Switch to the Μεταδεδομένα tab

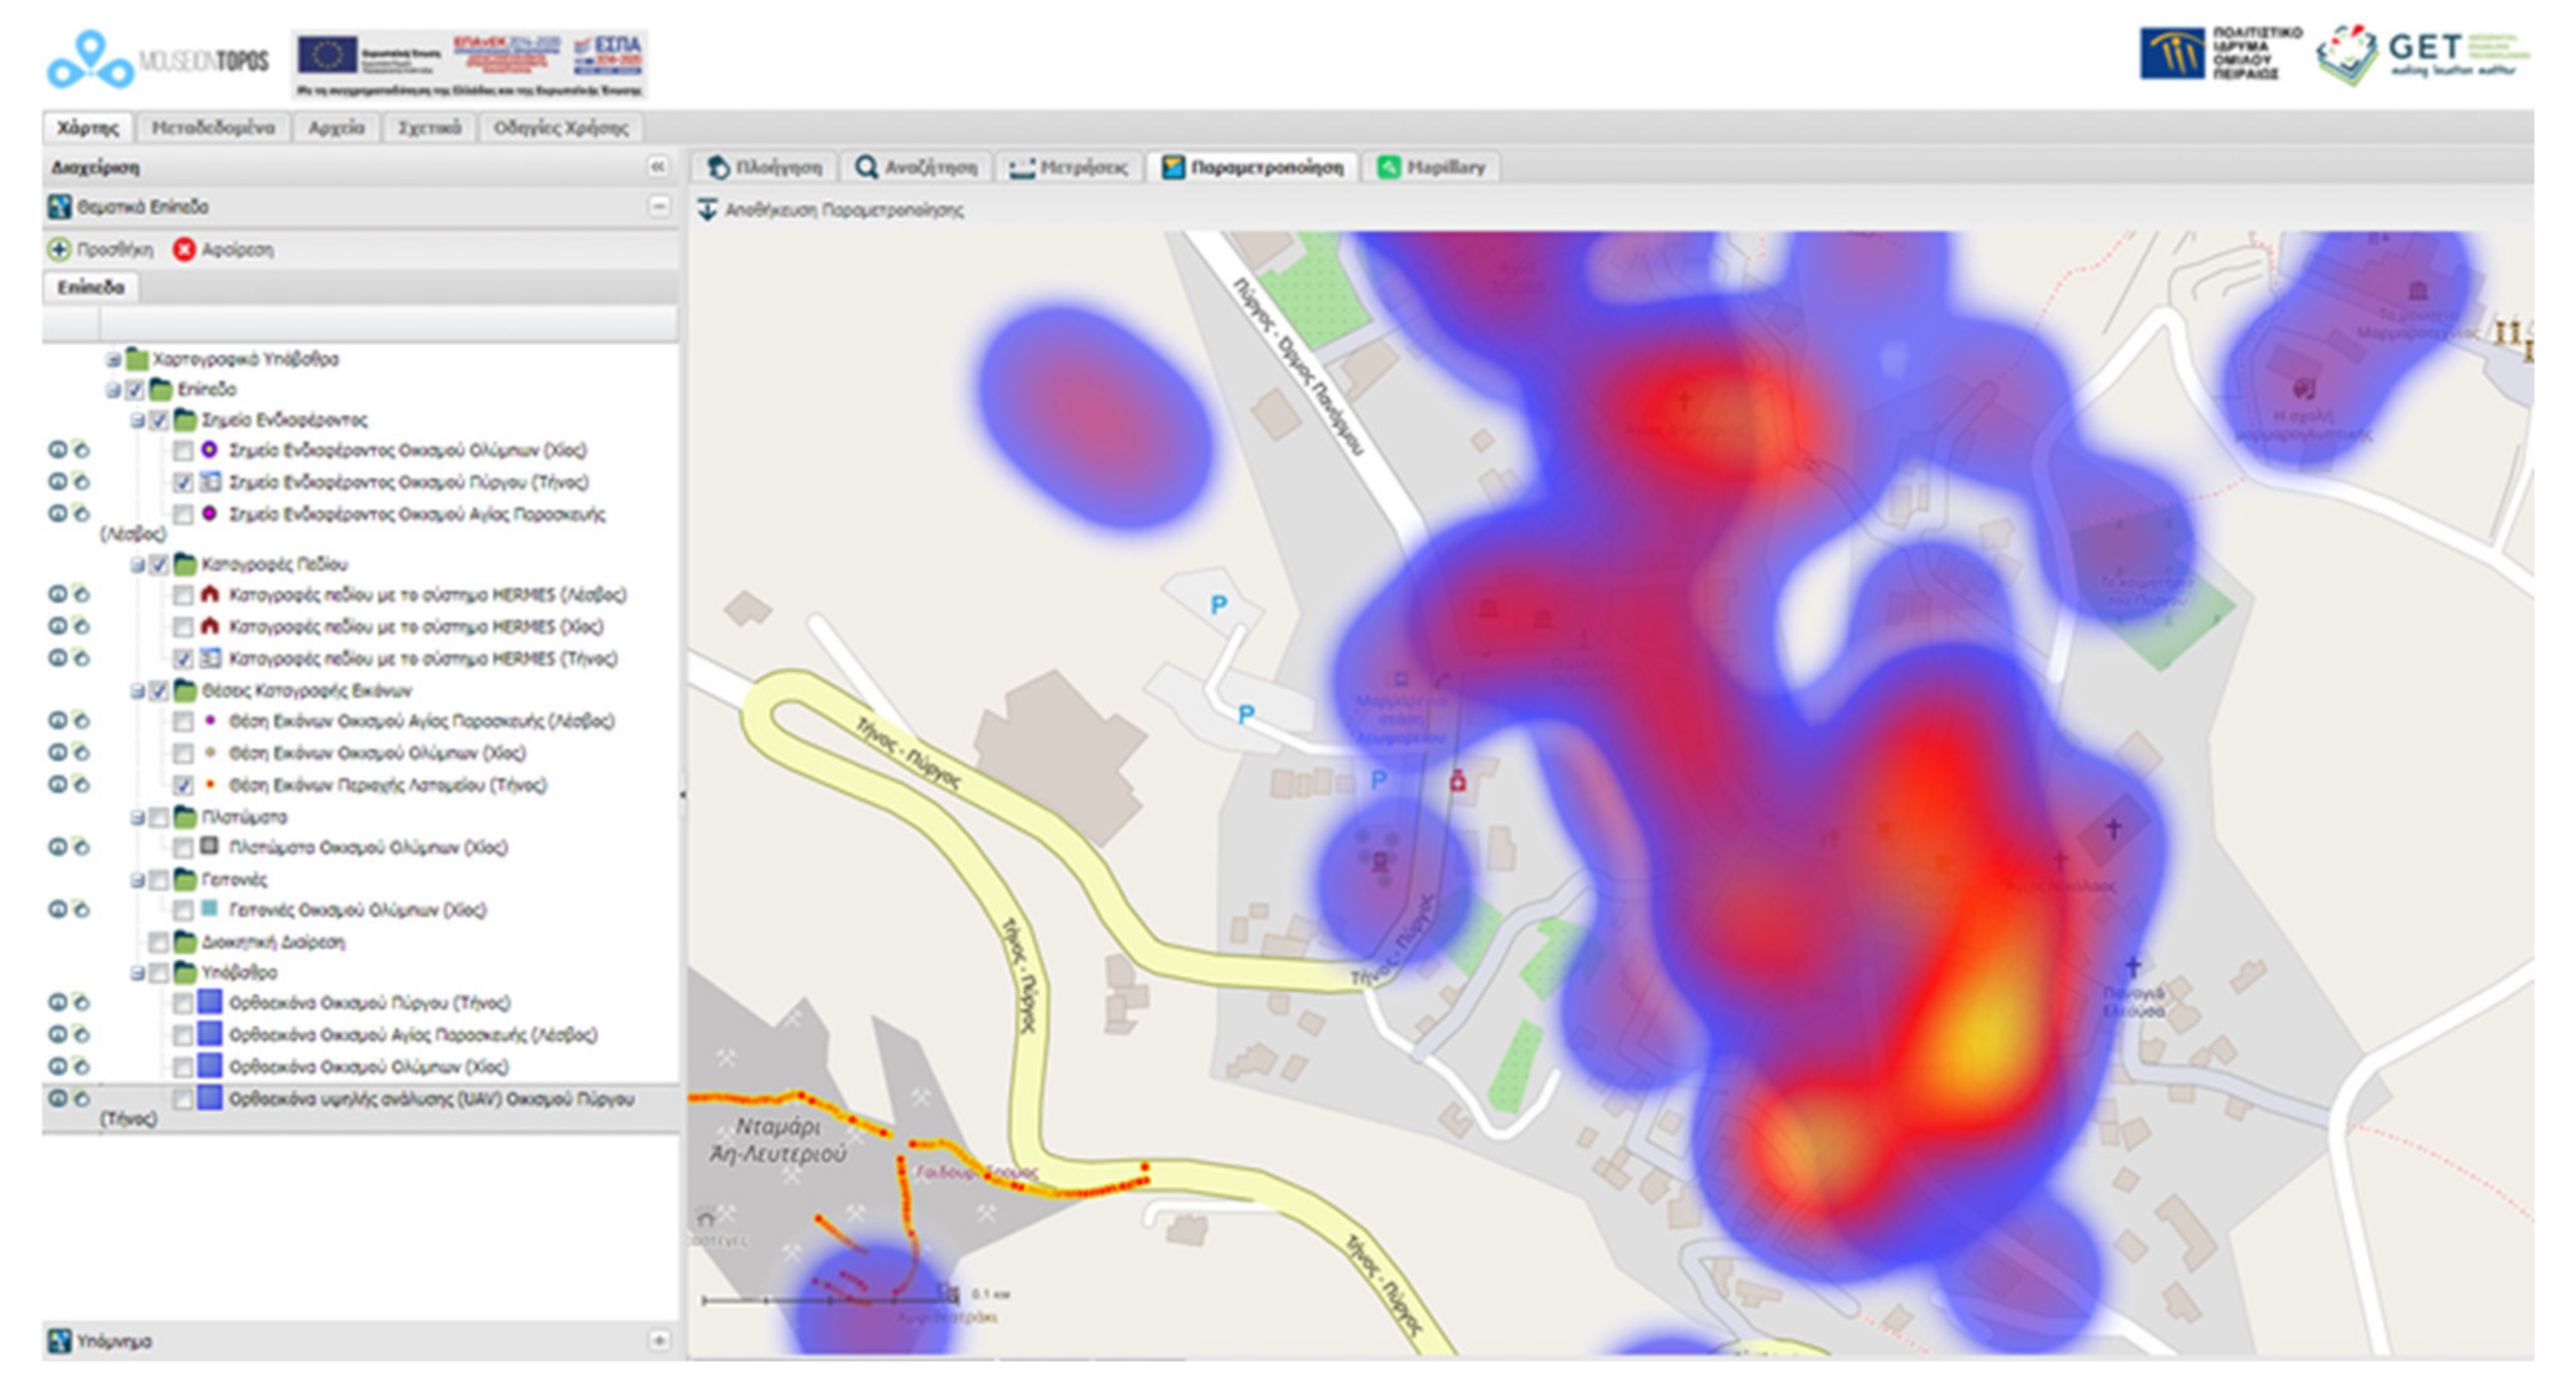[x=213, y=128]
